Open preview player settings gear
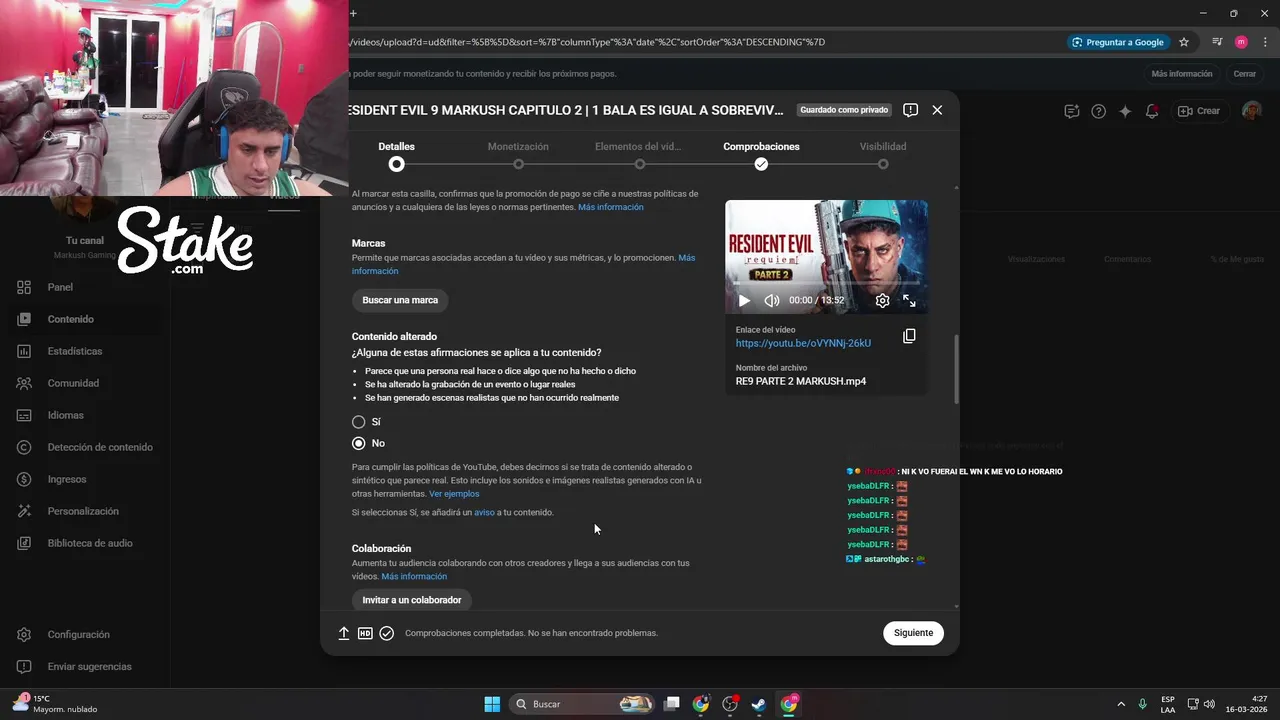Screen dimensions: 1280x720 tap(882, 300)
